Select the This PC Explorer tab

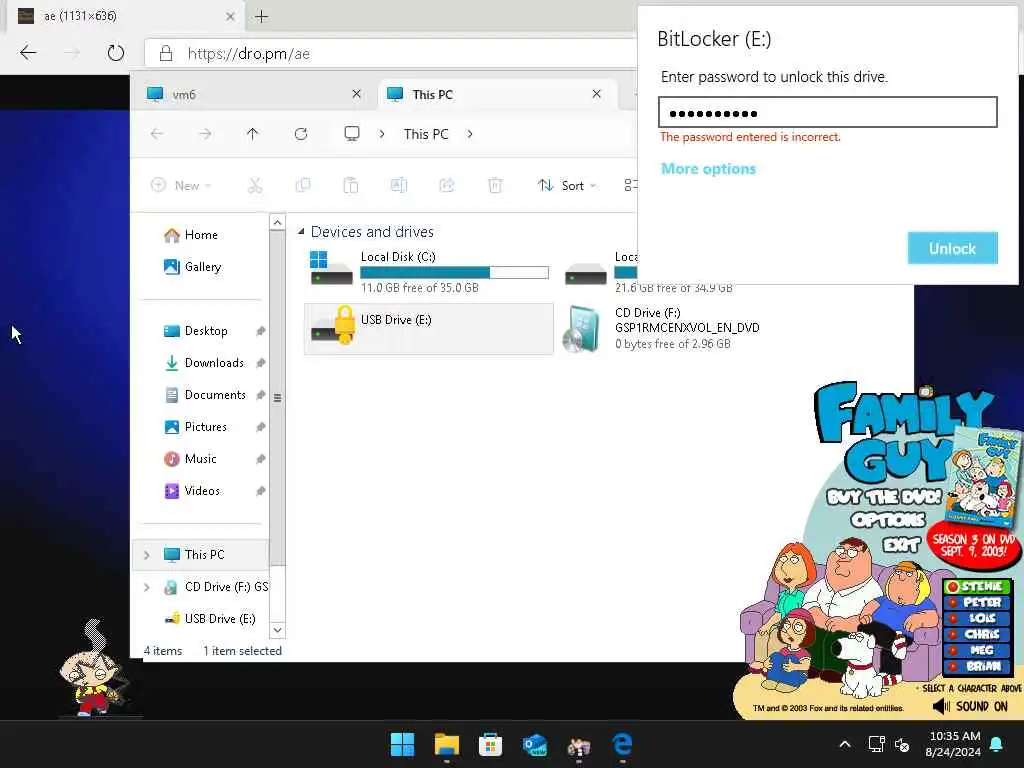click(x=496, y=95)
